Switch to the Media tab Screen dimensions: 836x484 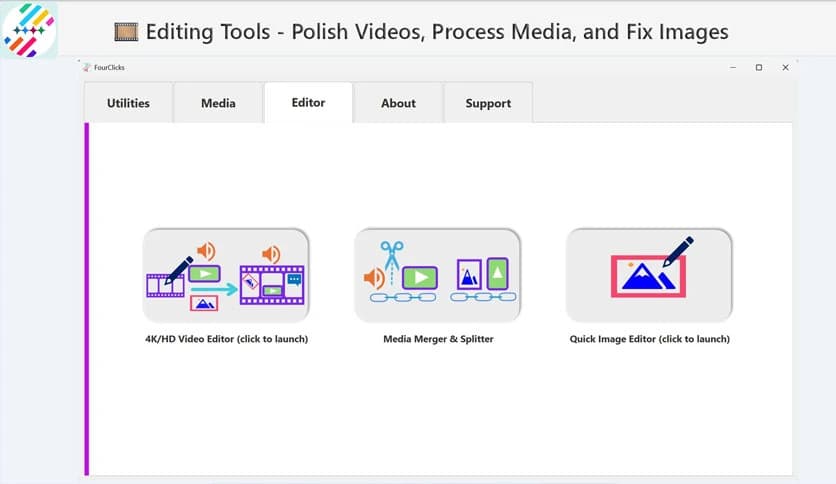pos(218,103)
